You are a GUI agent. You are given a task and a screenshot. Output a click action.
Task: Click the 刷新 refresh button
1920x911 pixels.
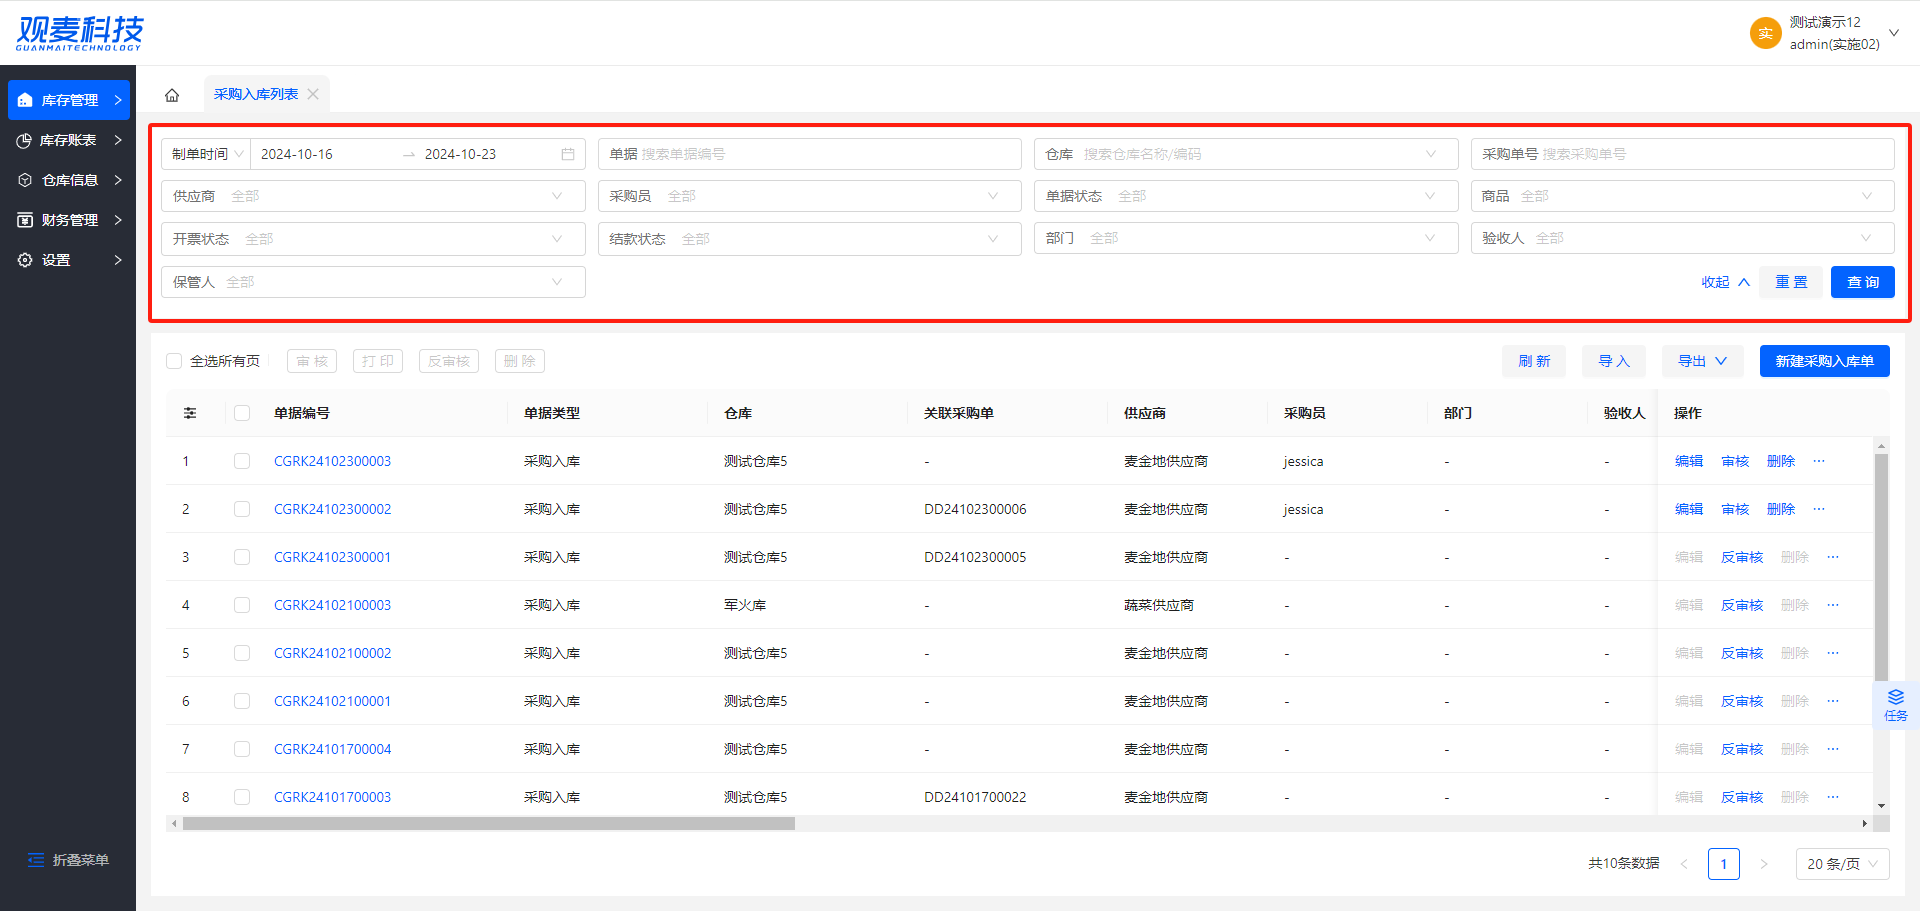1534,361
